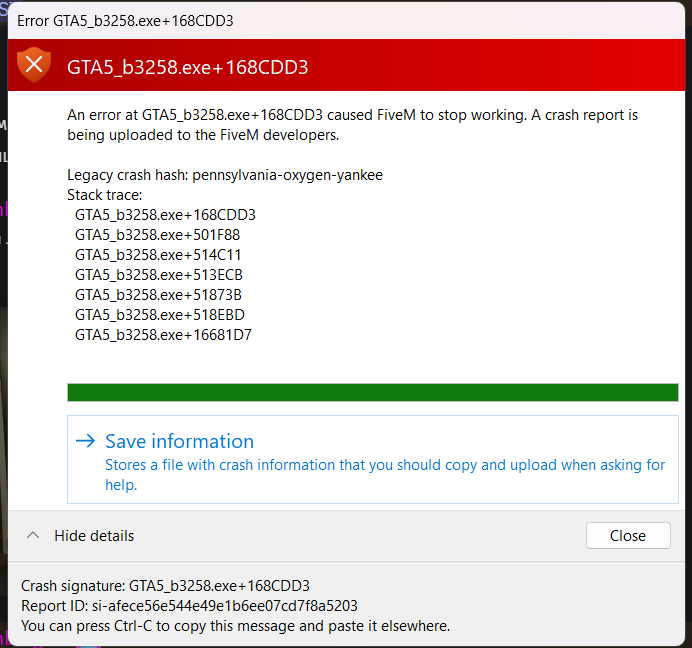Select stack trace line GTA5_b3258.exe+16681D7
The width and height of the screenshot is (692, 648).
[163, 335]
